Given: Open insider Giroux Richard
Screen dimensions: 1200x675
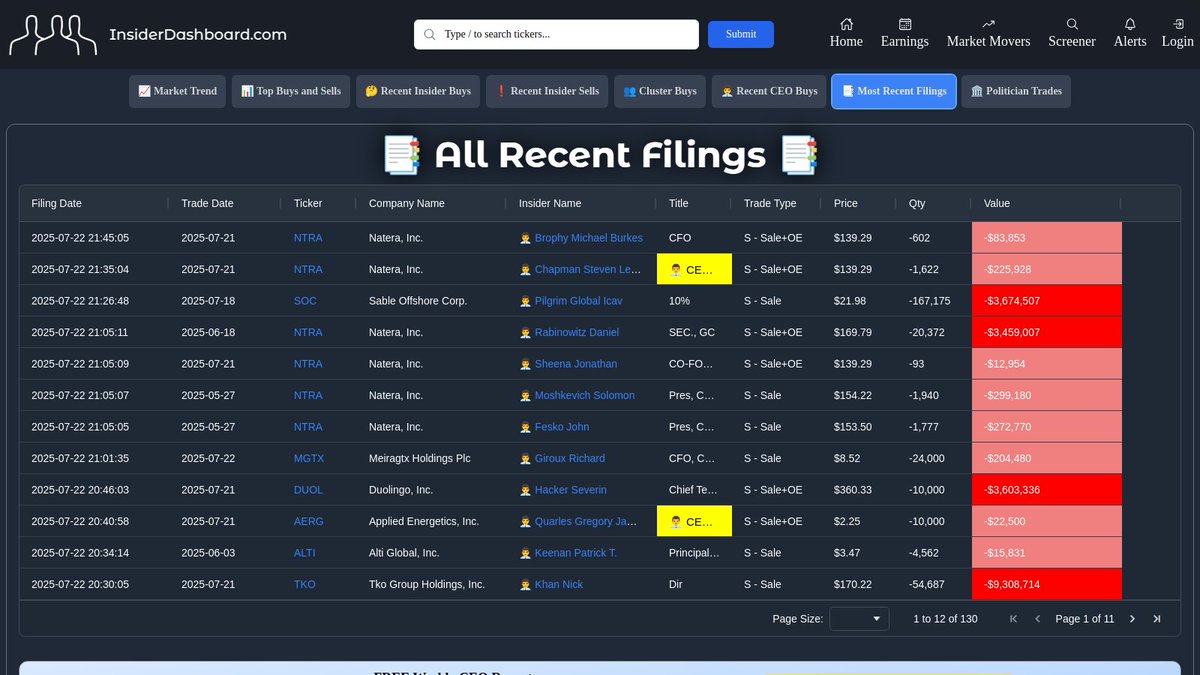Looking at the screenshot, I should tap(570, 459).
